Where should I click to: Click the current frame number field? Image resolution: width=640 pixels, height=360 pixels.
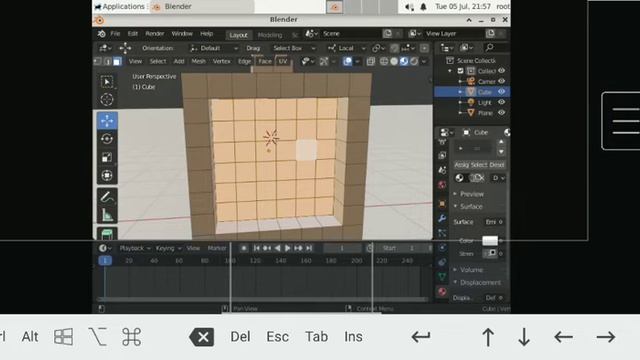342,248
